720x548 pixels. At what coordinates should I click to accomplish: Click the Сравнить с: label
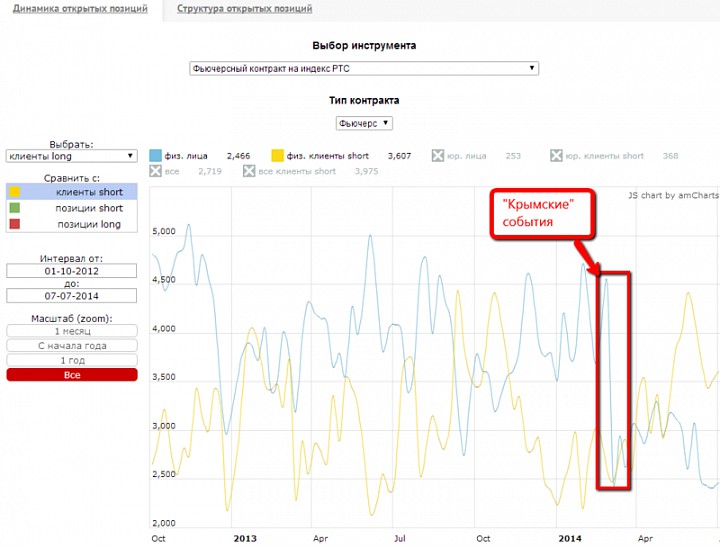click(x=72, y=178)
